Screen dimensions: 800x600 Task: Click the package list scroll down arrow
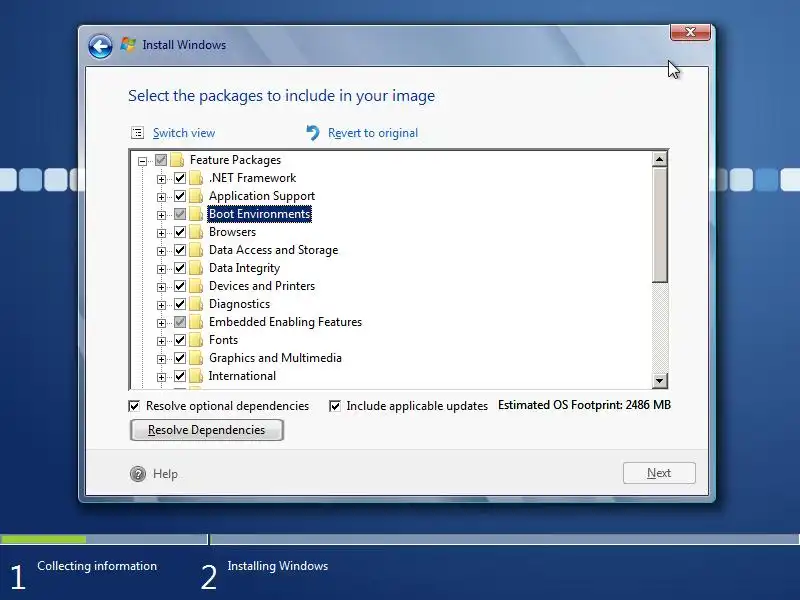tap(659, 381)
